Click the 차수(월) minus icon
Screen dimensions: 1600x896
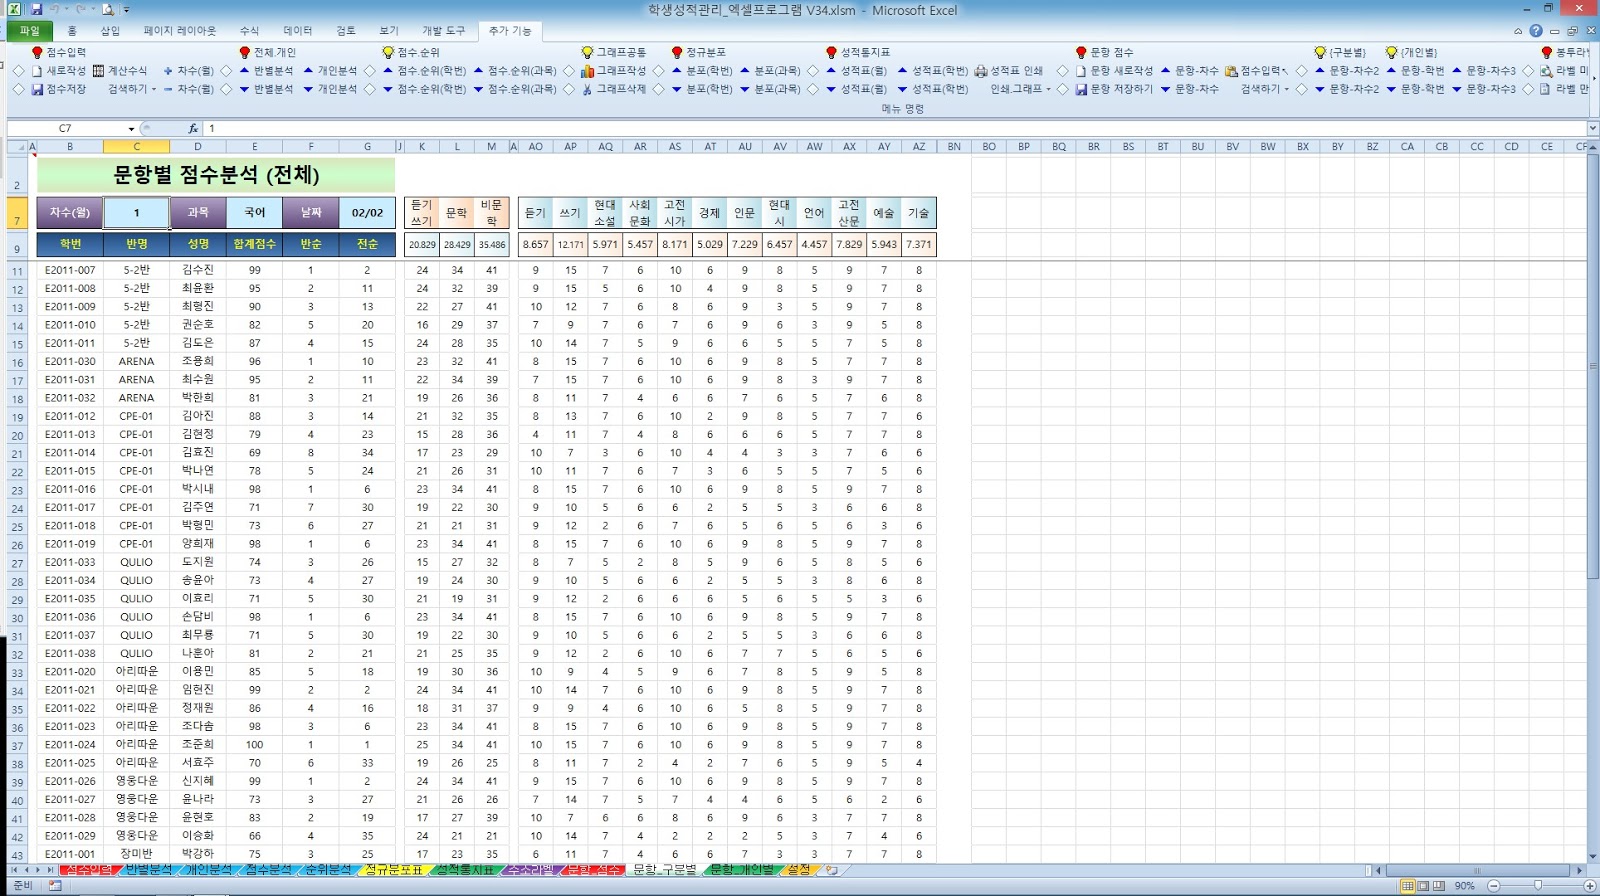click(168, 89)
